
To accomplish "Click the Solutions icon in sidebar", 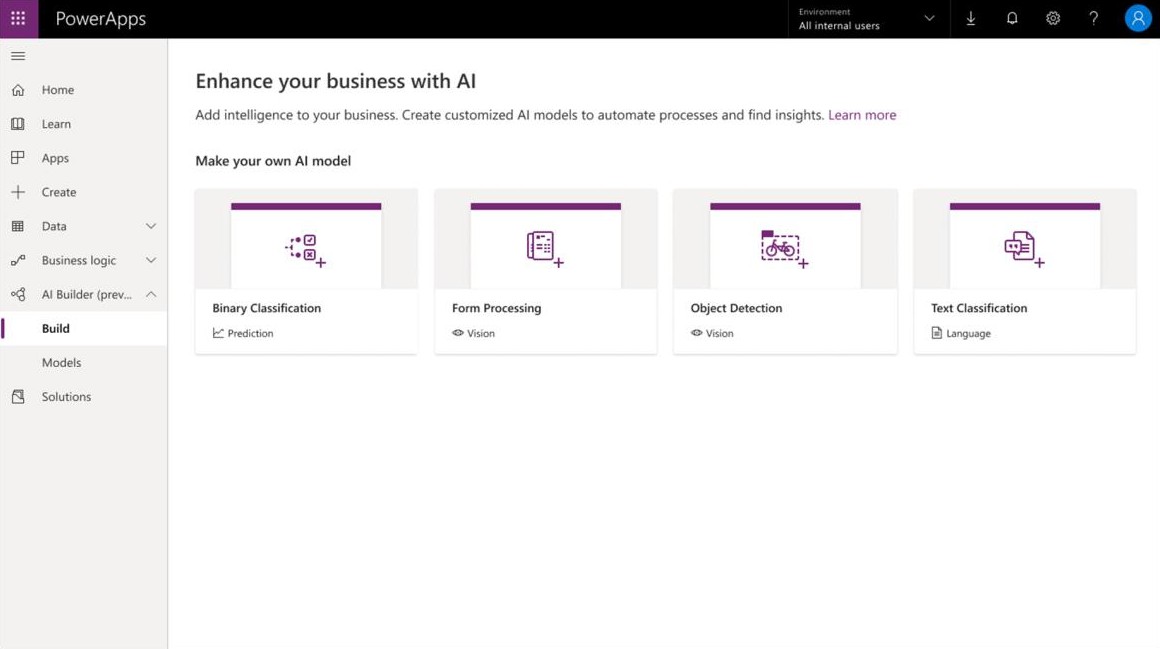I will pyautogui.click(x=18, y=397).
